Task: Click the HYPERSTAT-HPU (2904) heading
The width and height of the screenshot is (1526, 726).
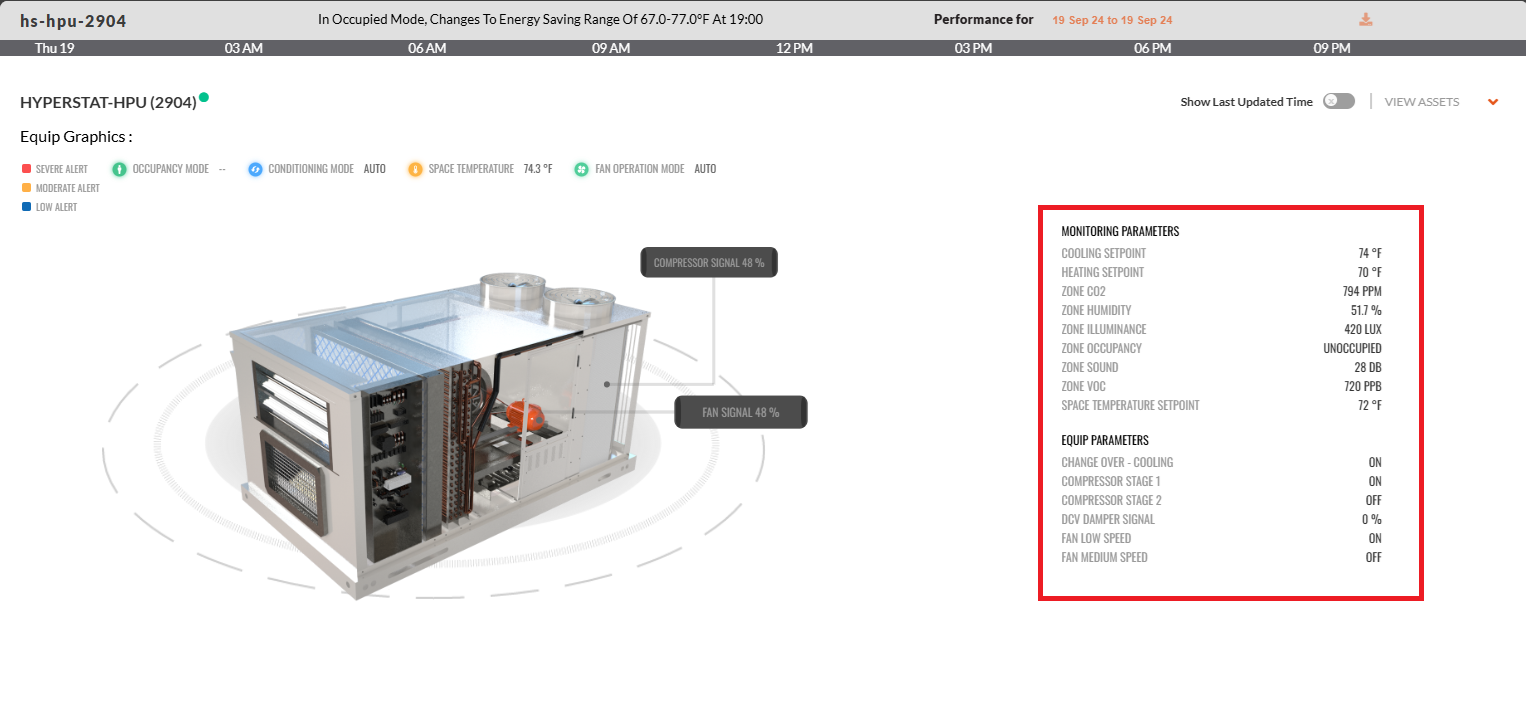Action: pyautogui.click(x=108, y=100)
